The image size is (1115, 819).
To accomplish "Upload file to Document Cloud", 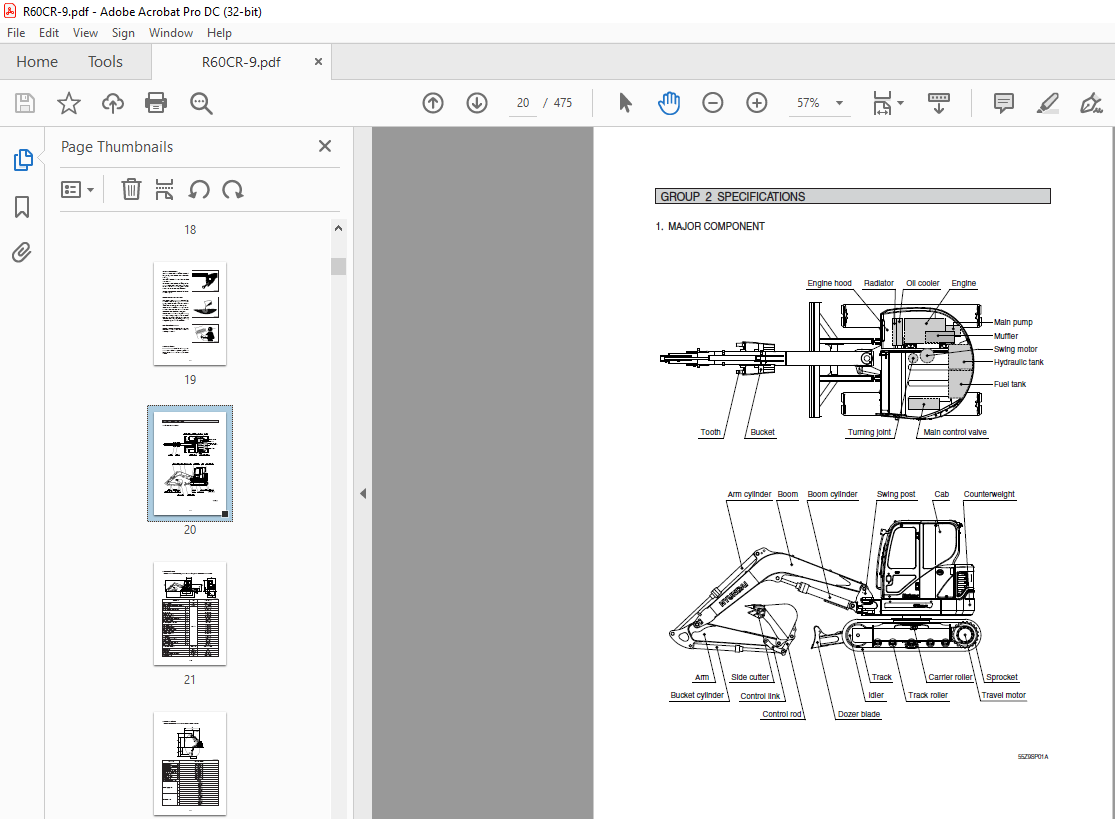I will [x=112, y=103].
